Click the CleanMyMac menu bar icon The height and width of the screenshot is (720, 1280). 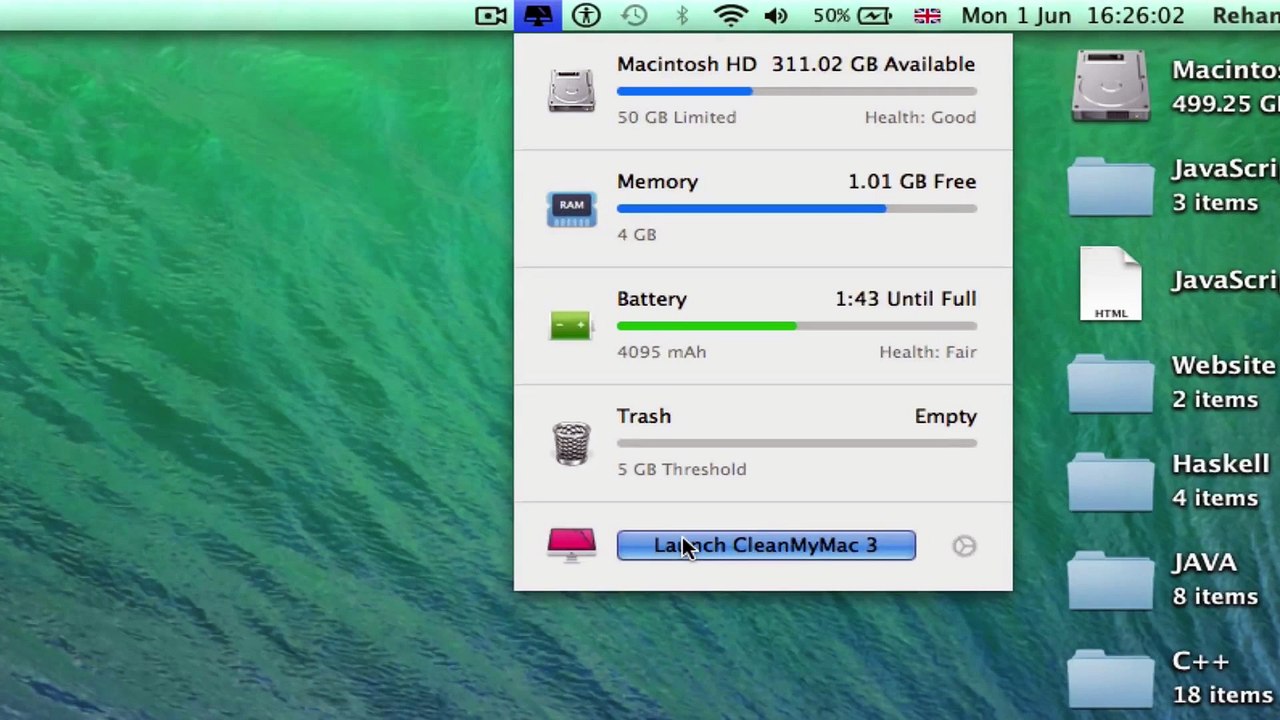(538, 15)
